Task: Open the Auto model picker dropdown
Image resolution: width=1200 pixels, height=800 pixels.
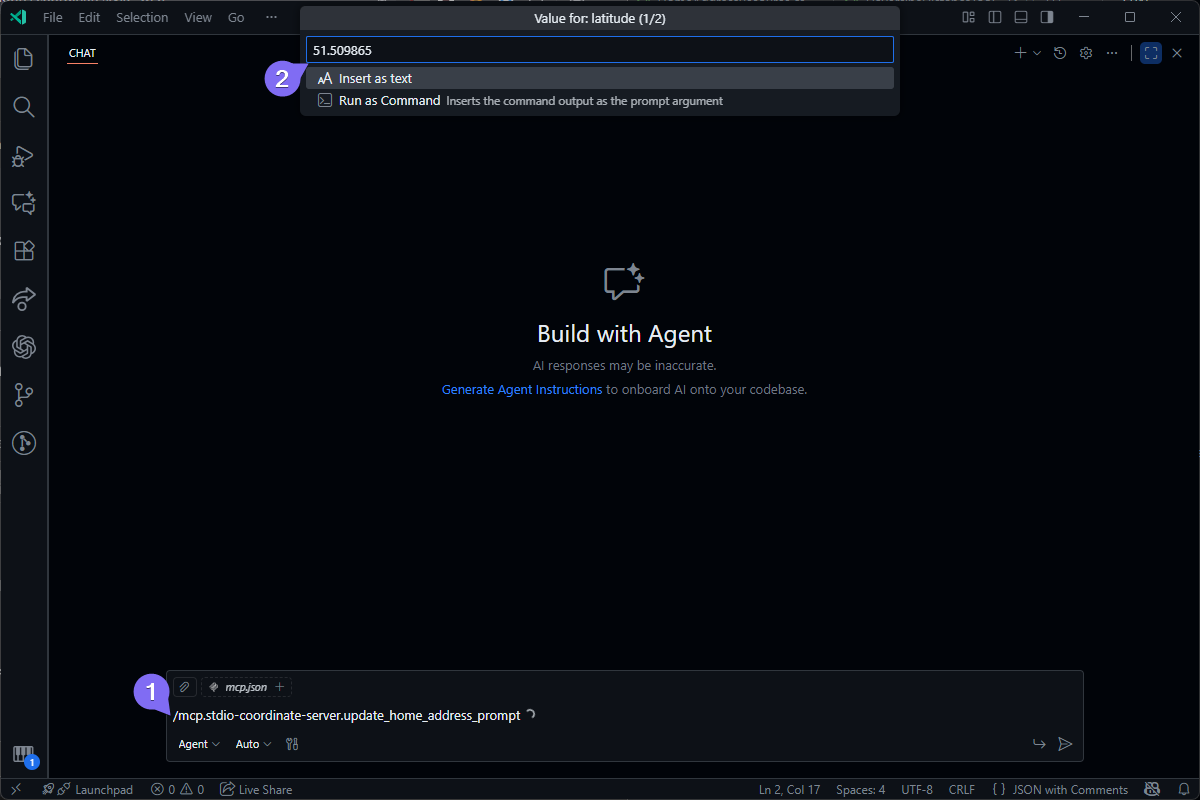Action: [253, 744]
